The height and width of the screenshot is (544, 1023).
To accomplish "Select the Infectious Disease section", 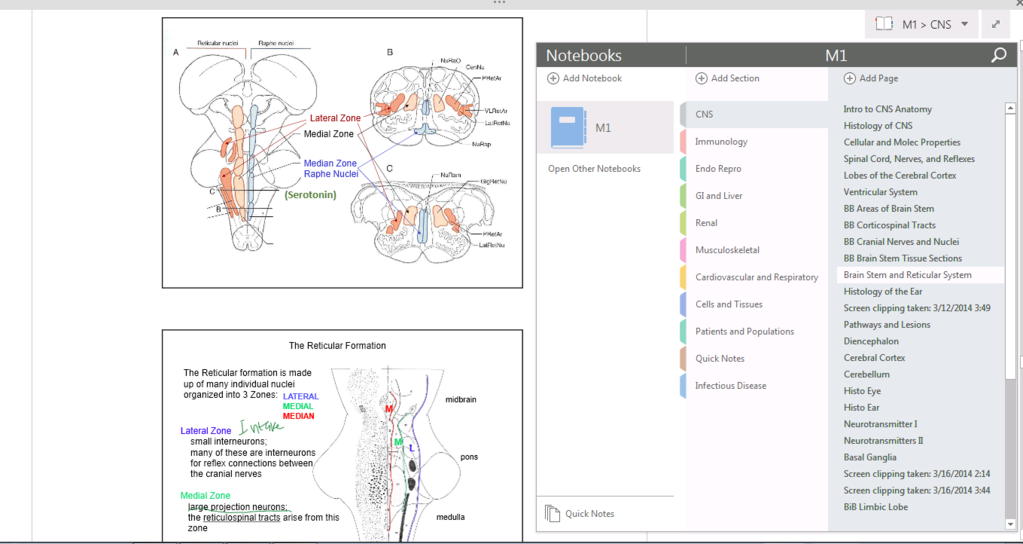I will pyautogui.click(x=730, y=385).
